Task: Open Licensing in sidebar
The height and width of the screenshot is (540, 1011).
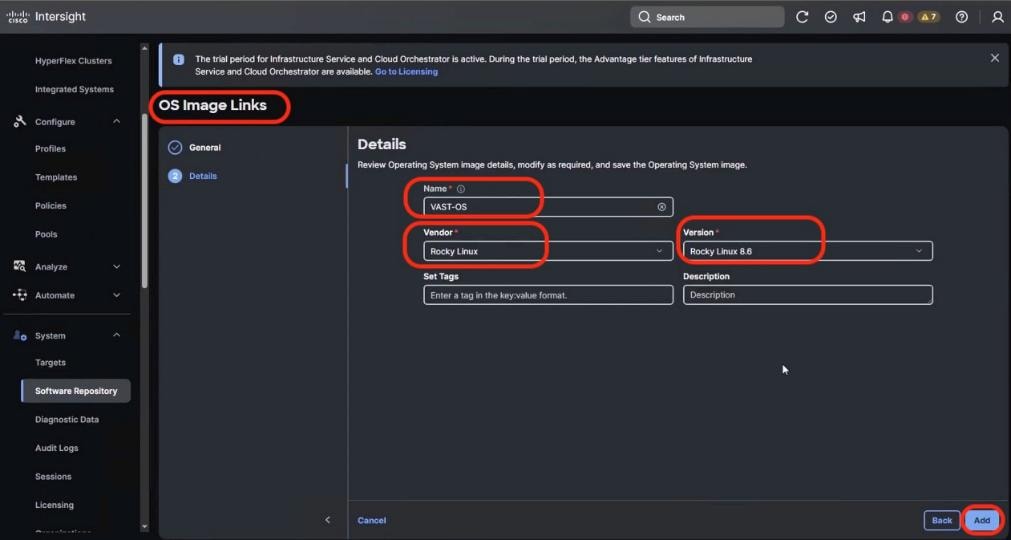Action: (x=54, y=505)
